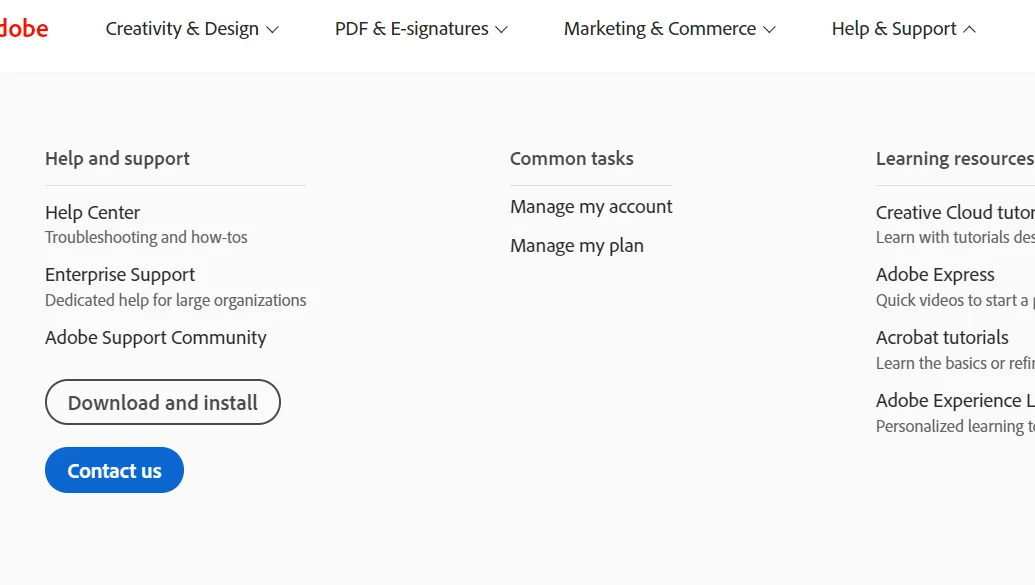Screen dimensions: 1035x585
Task: Click the 'Dedicated help for large organizations' description
Action: [x=176, y=300]
